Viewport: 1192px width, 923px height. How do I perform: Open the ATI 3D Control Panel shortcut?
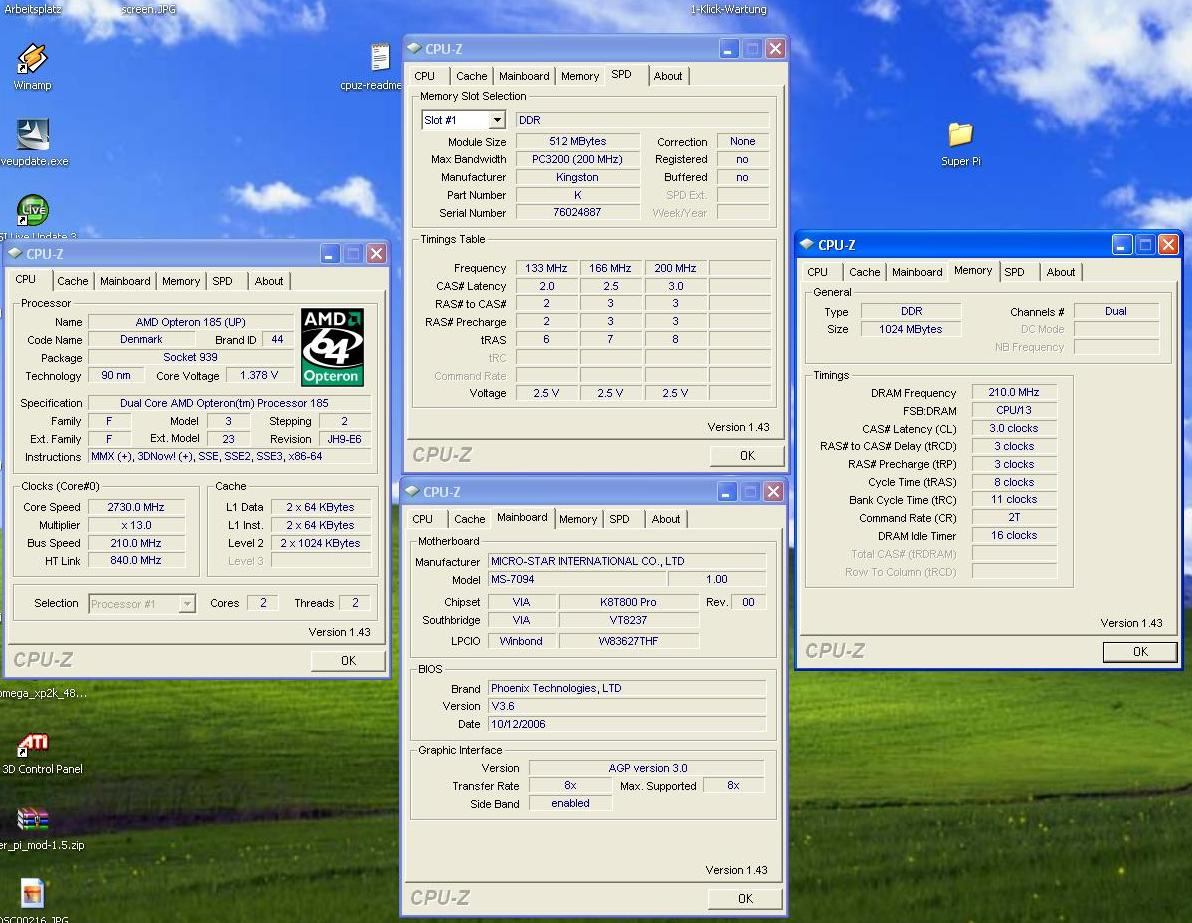tap(33, 744)
